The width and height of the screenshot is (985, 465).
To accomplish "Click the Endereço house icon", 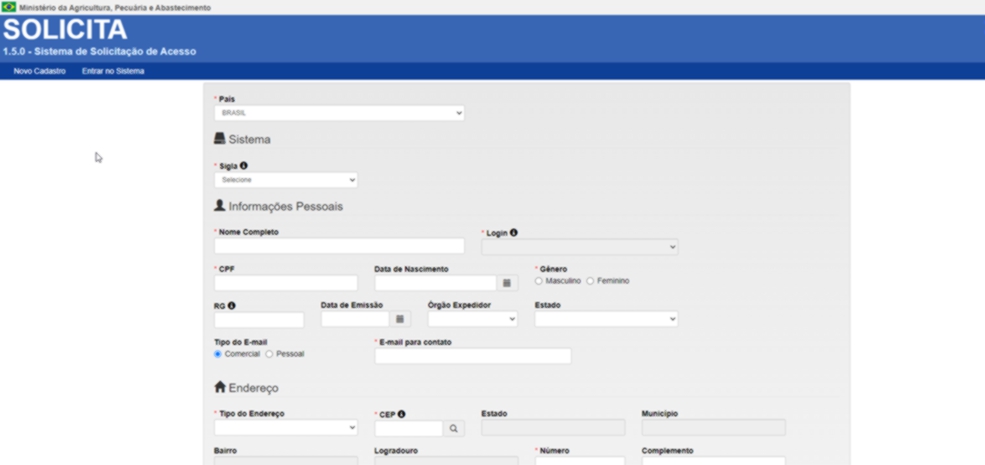I will pyautogui.click(x=220, y=387).
